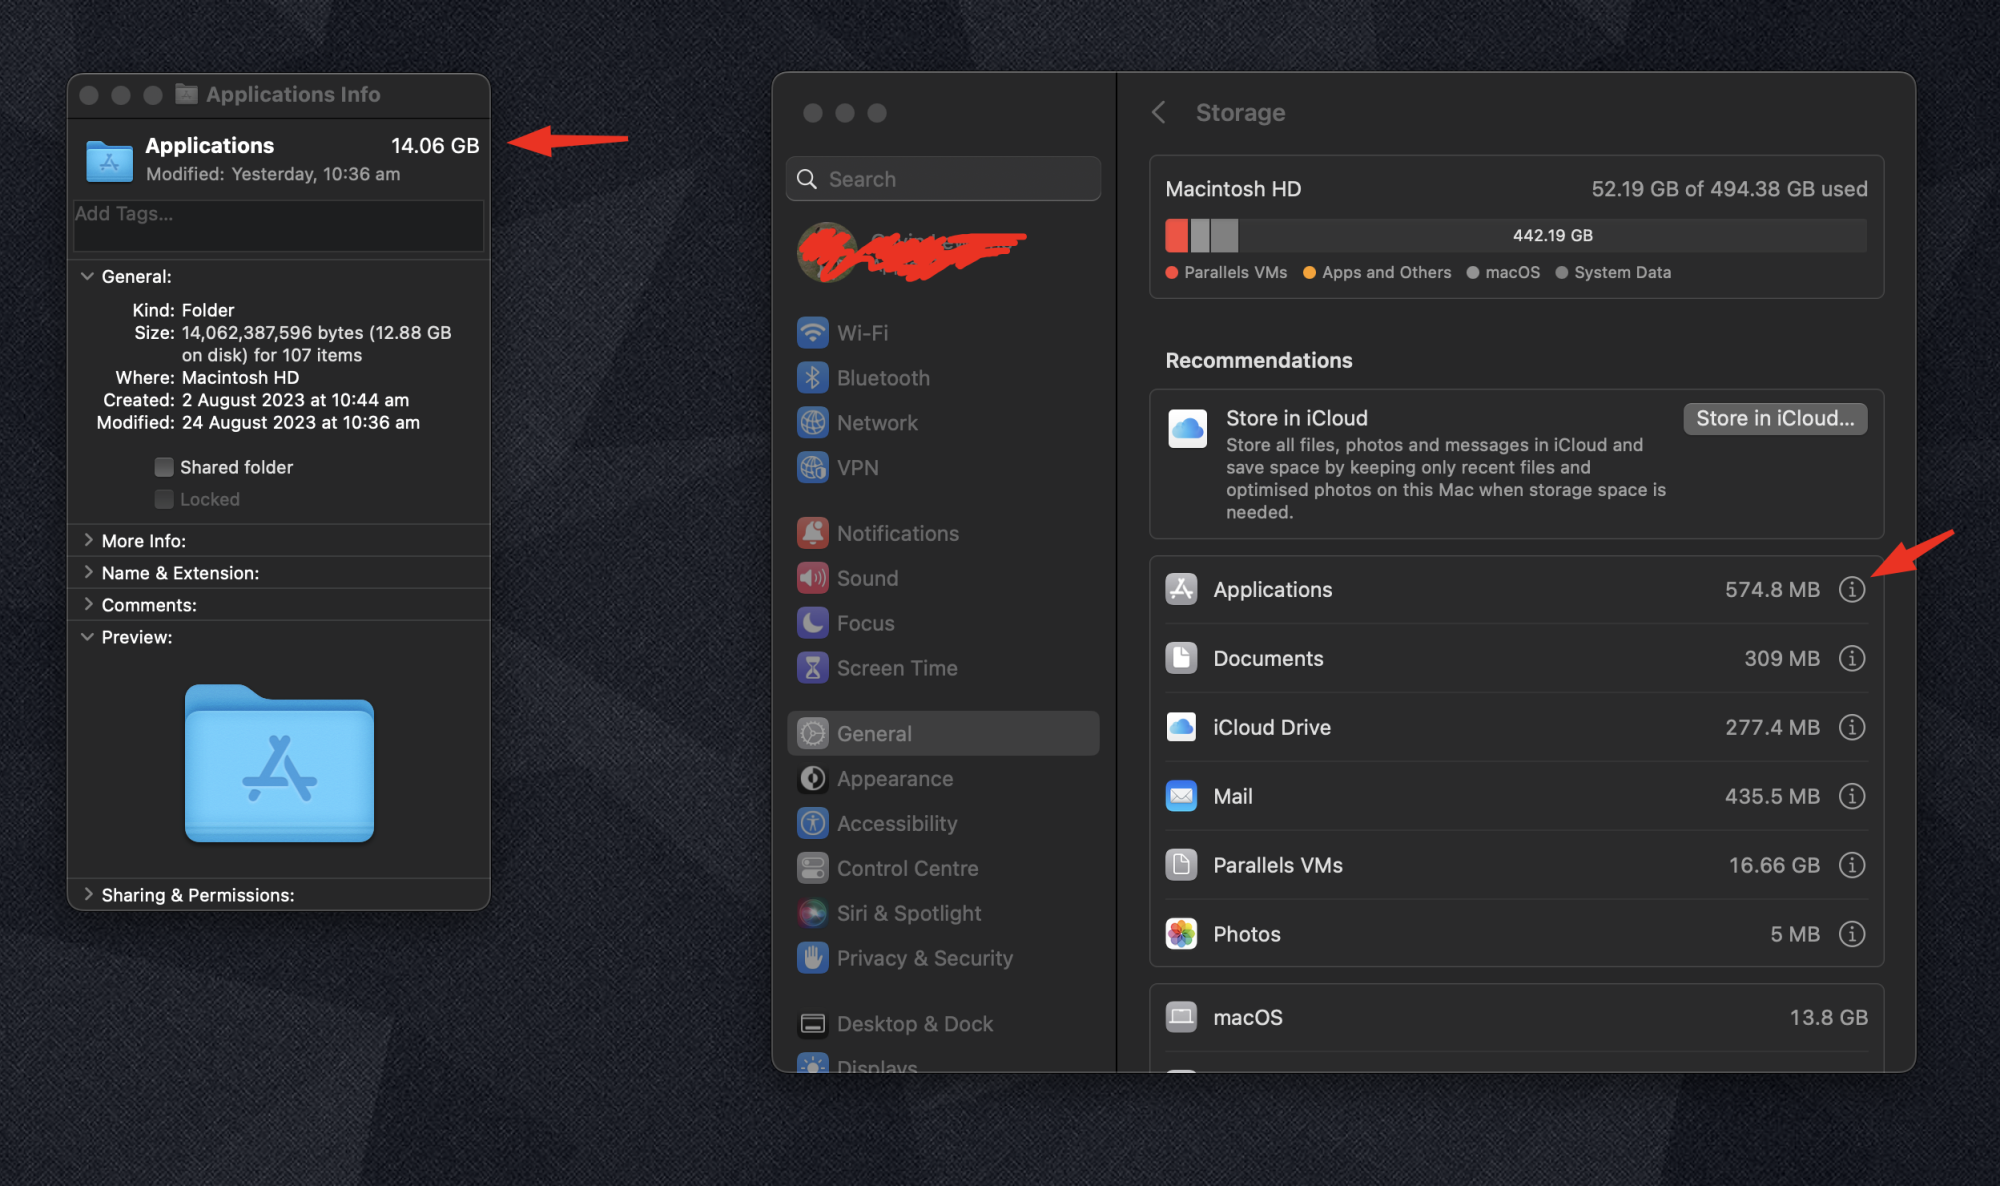Click the Sound speaker icon
This screenshot has width=2000, height=1186.
813,579
